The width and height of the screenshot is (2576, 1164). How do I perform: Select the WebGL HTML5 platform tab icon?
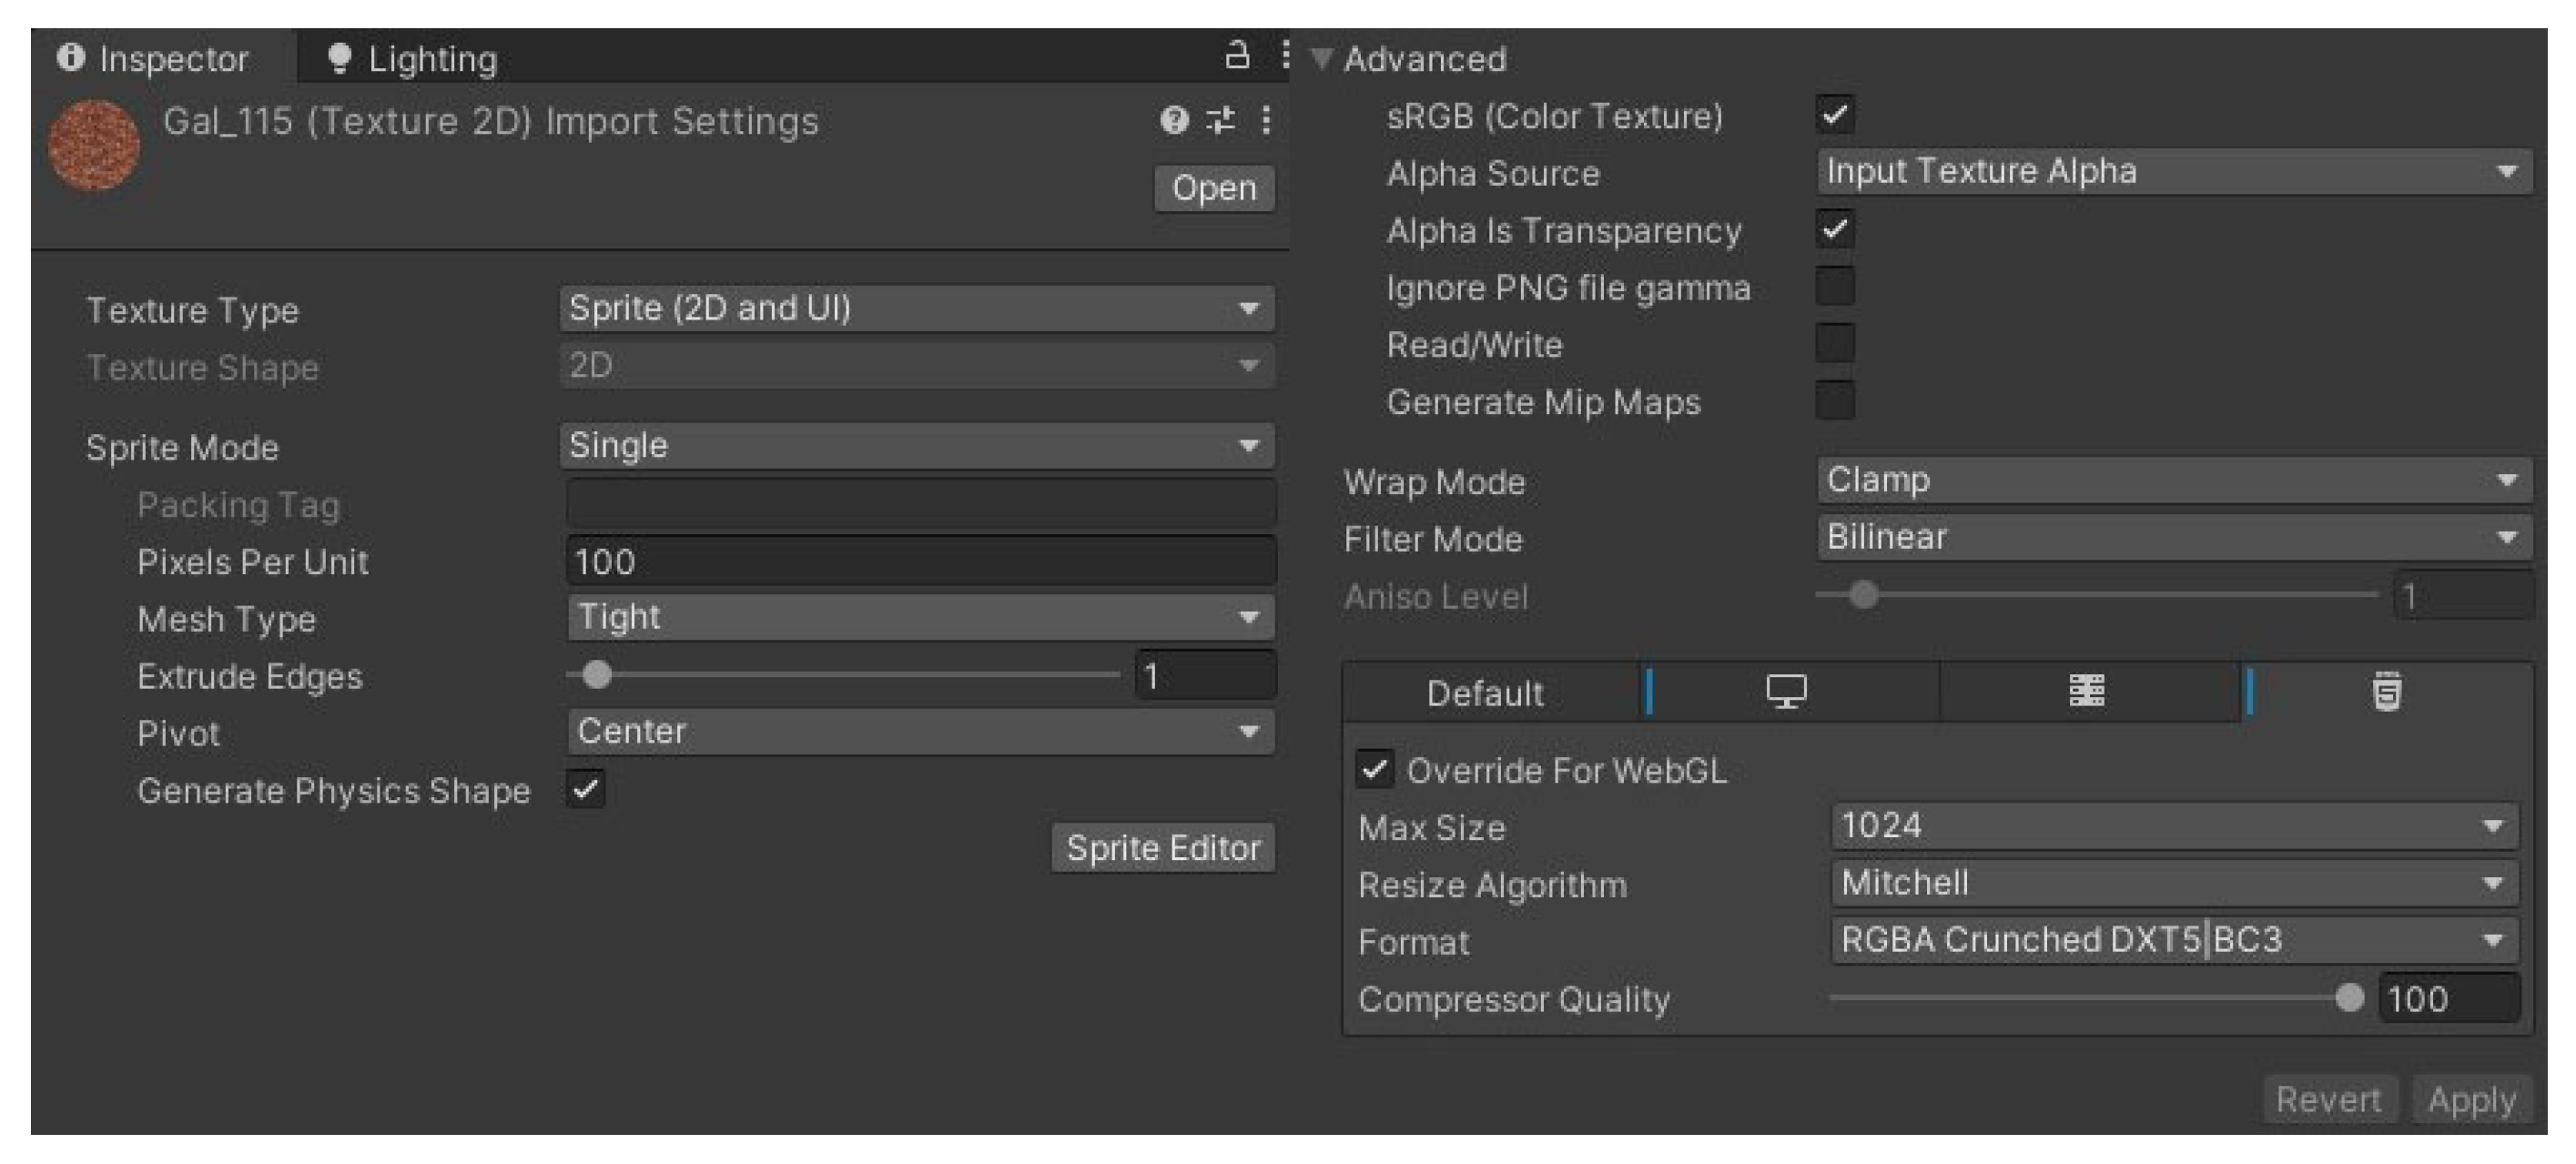pyautogui.click(x=2386, y=692)
